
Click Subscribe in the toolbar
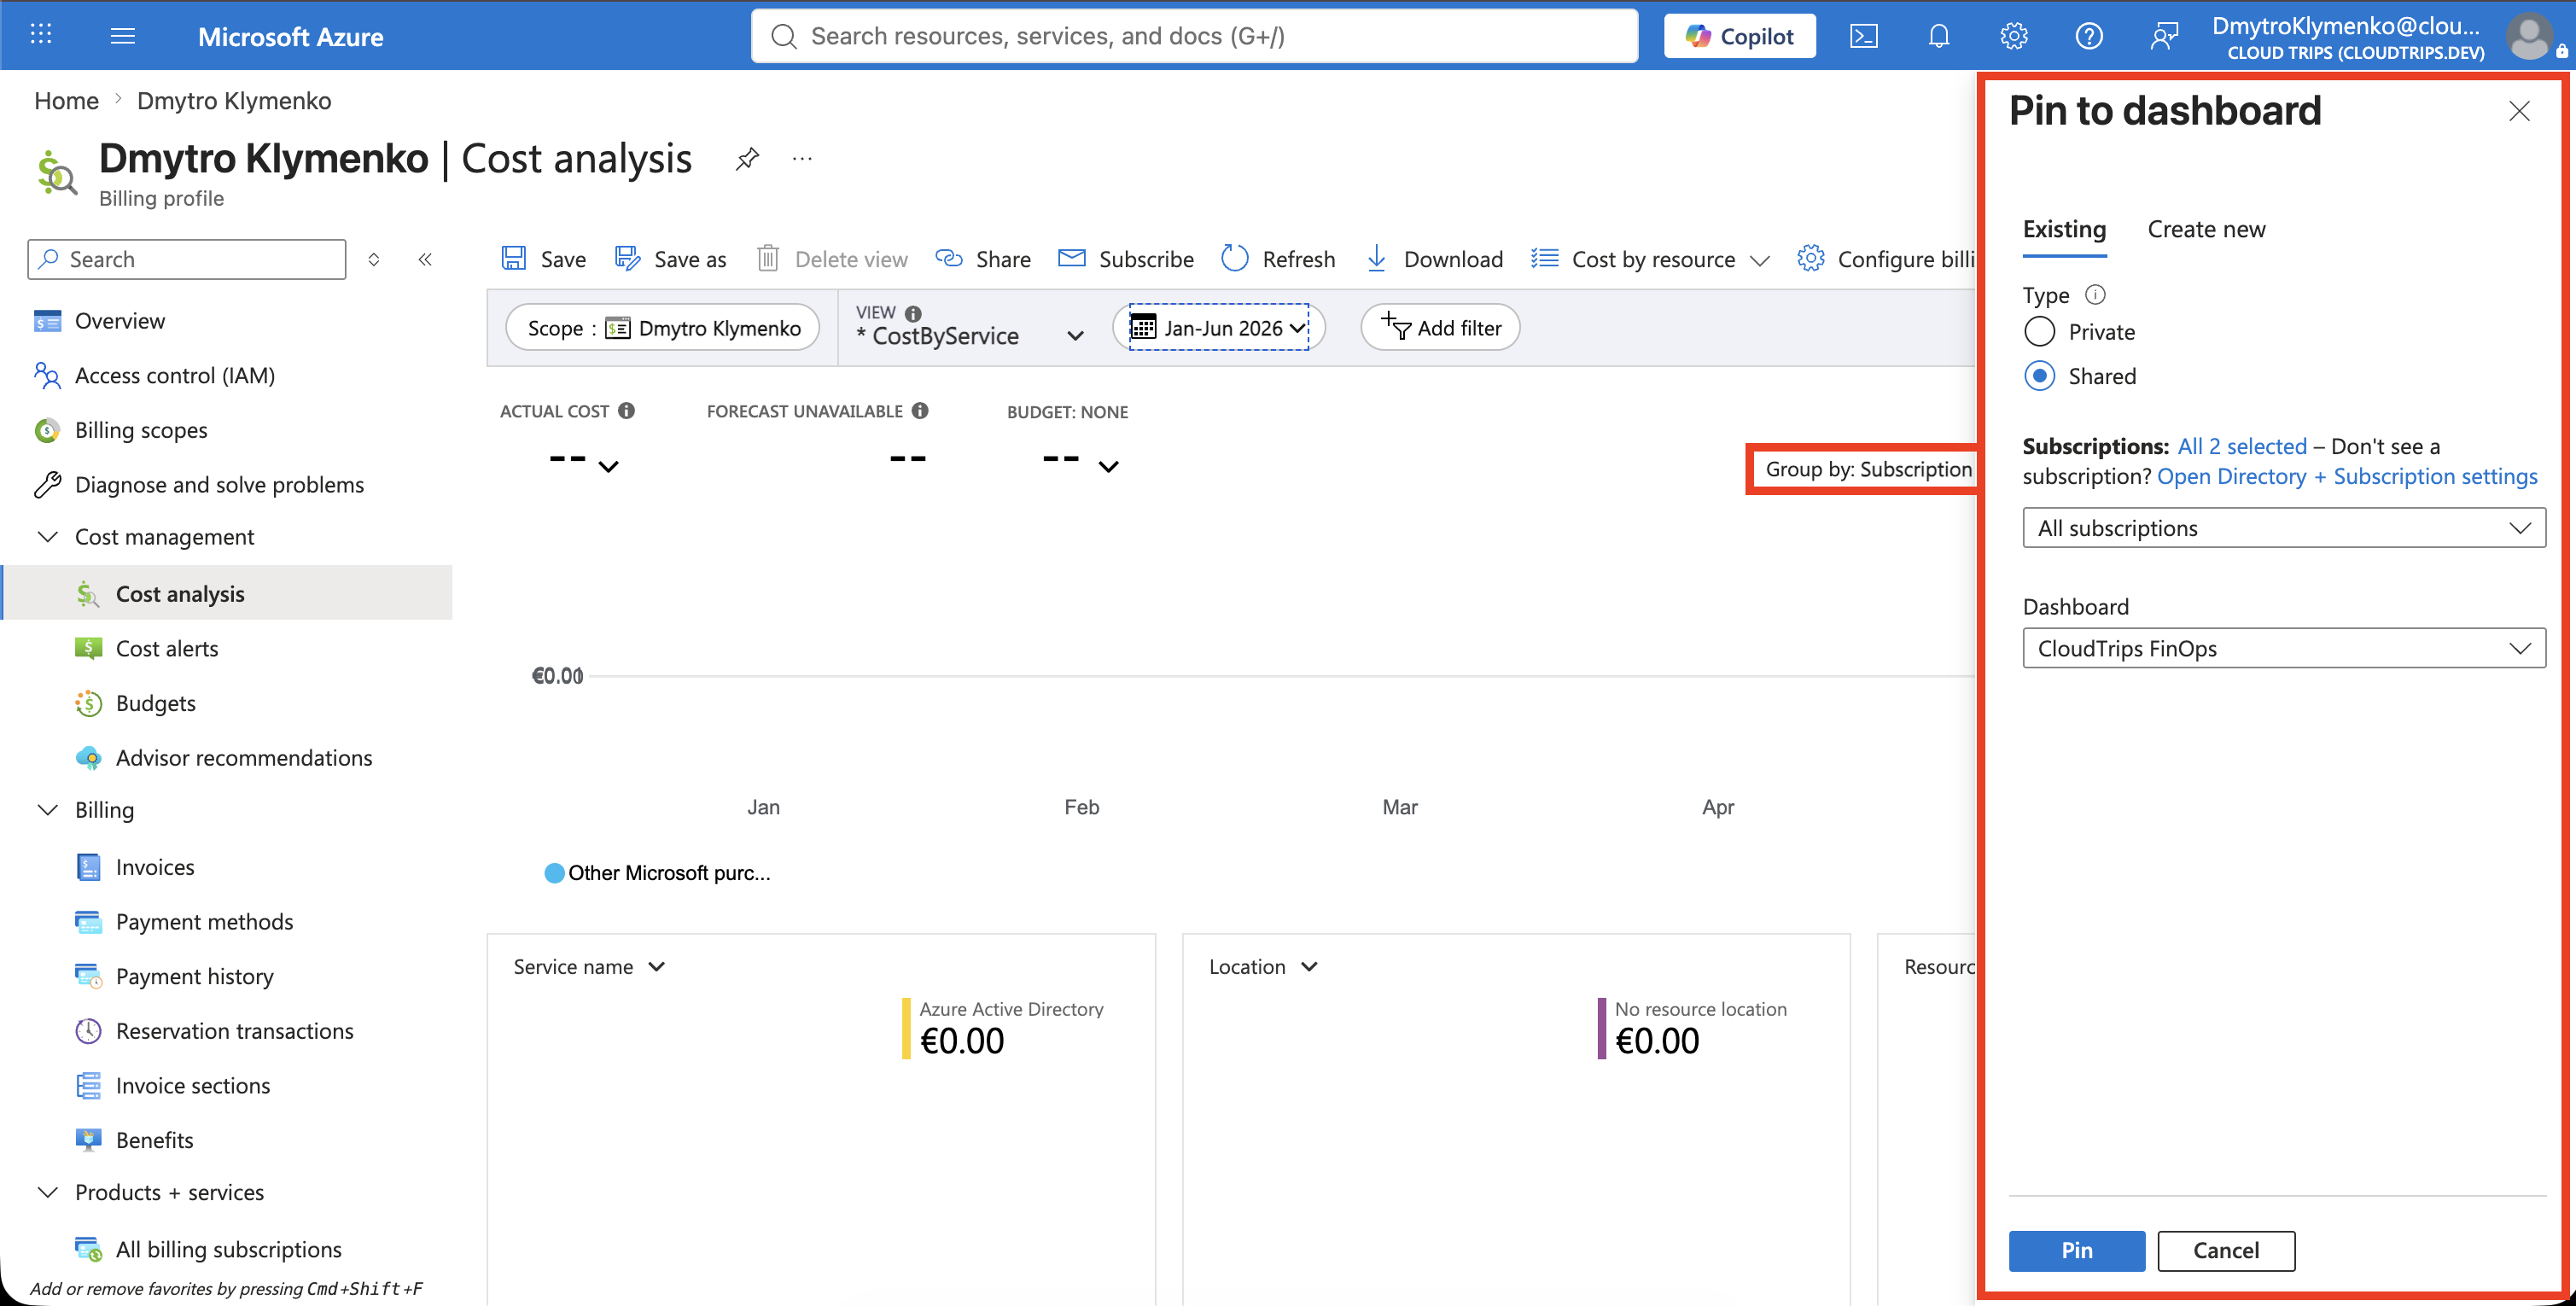tap(1126, 259)
